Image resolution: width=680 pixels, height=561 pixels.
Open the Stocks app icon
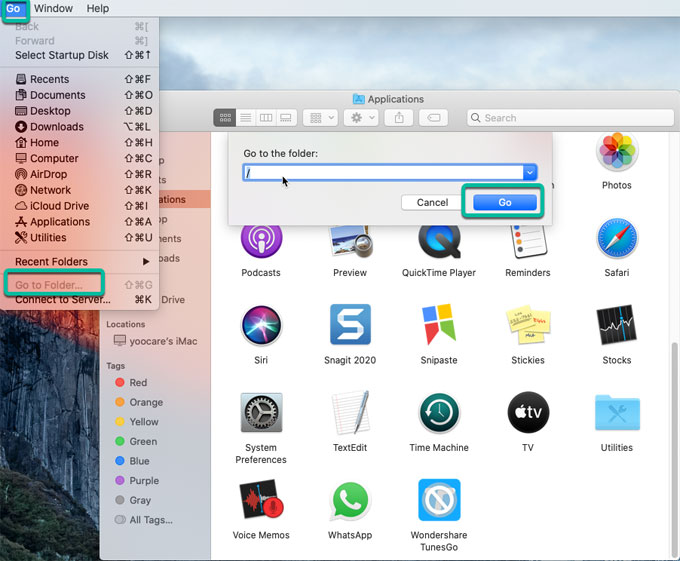pyautogui.click(x=617, y=325)
